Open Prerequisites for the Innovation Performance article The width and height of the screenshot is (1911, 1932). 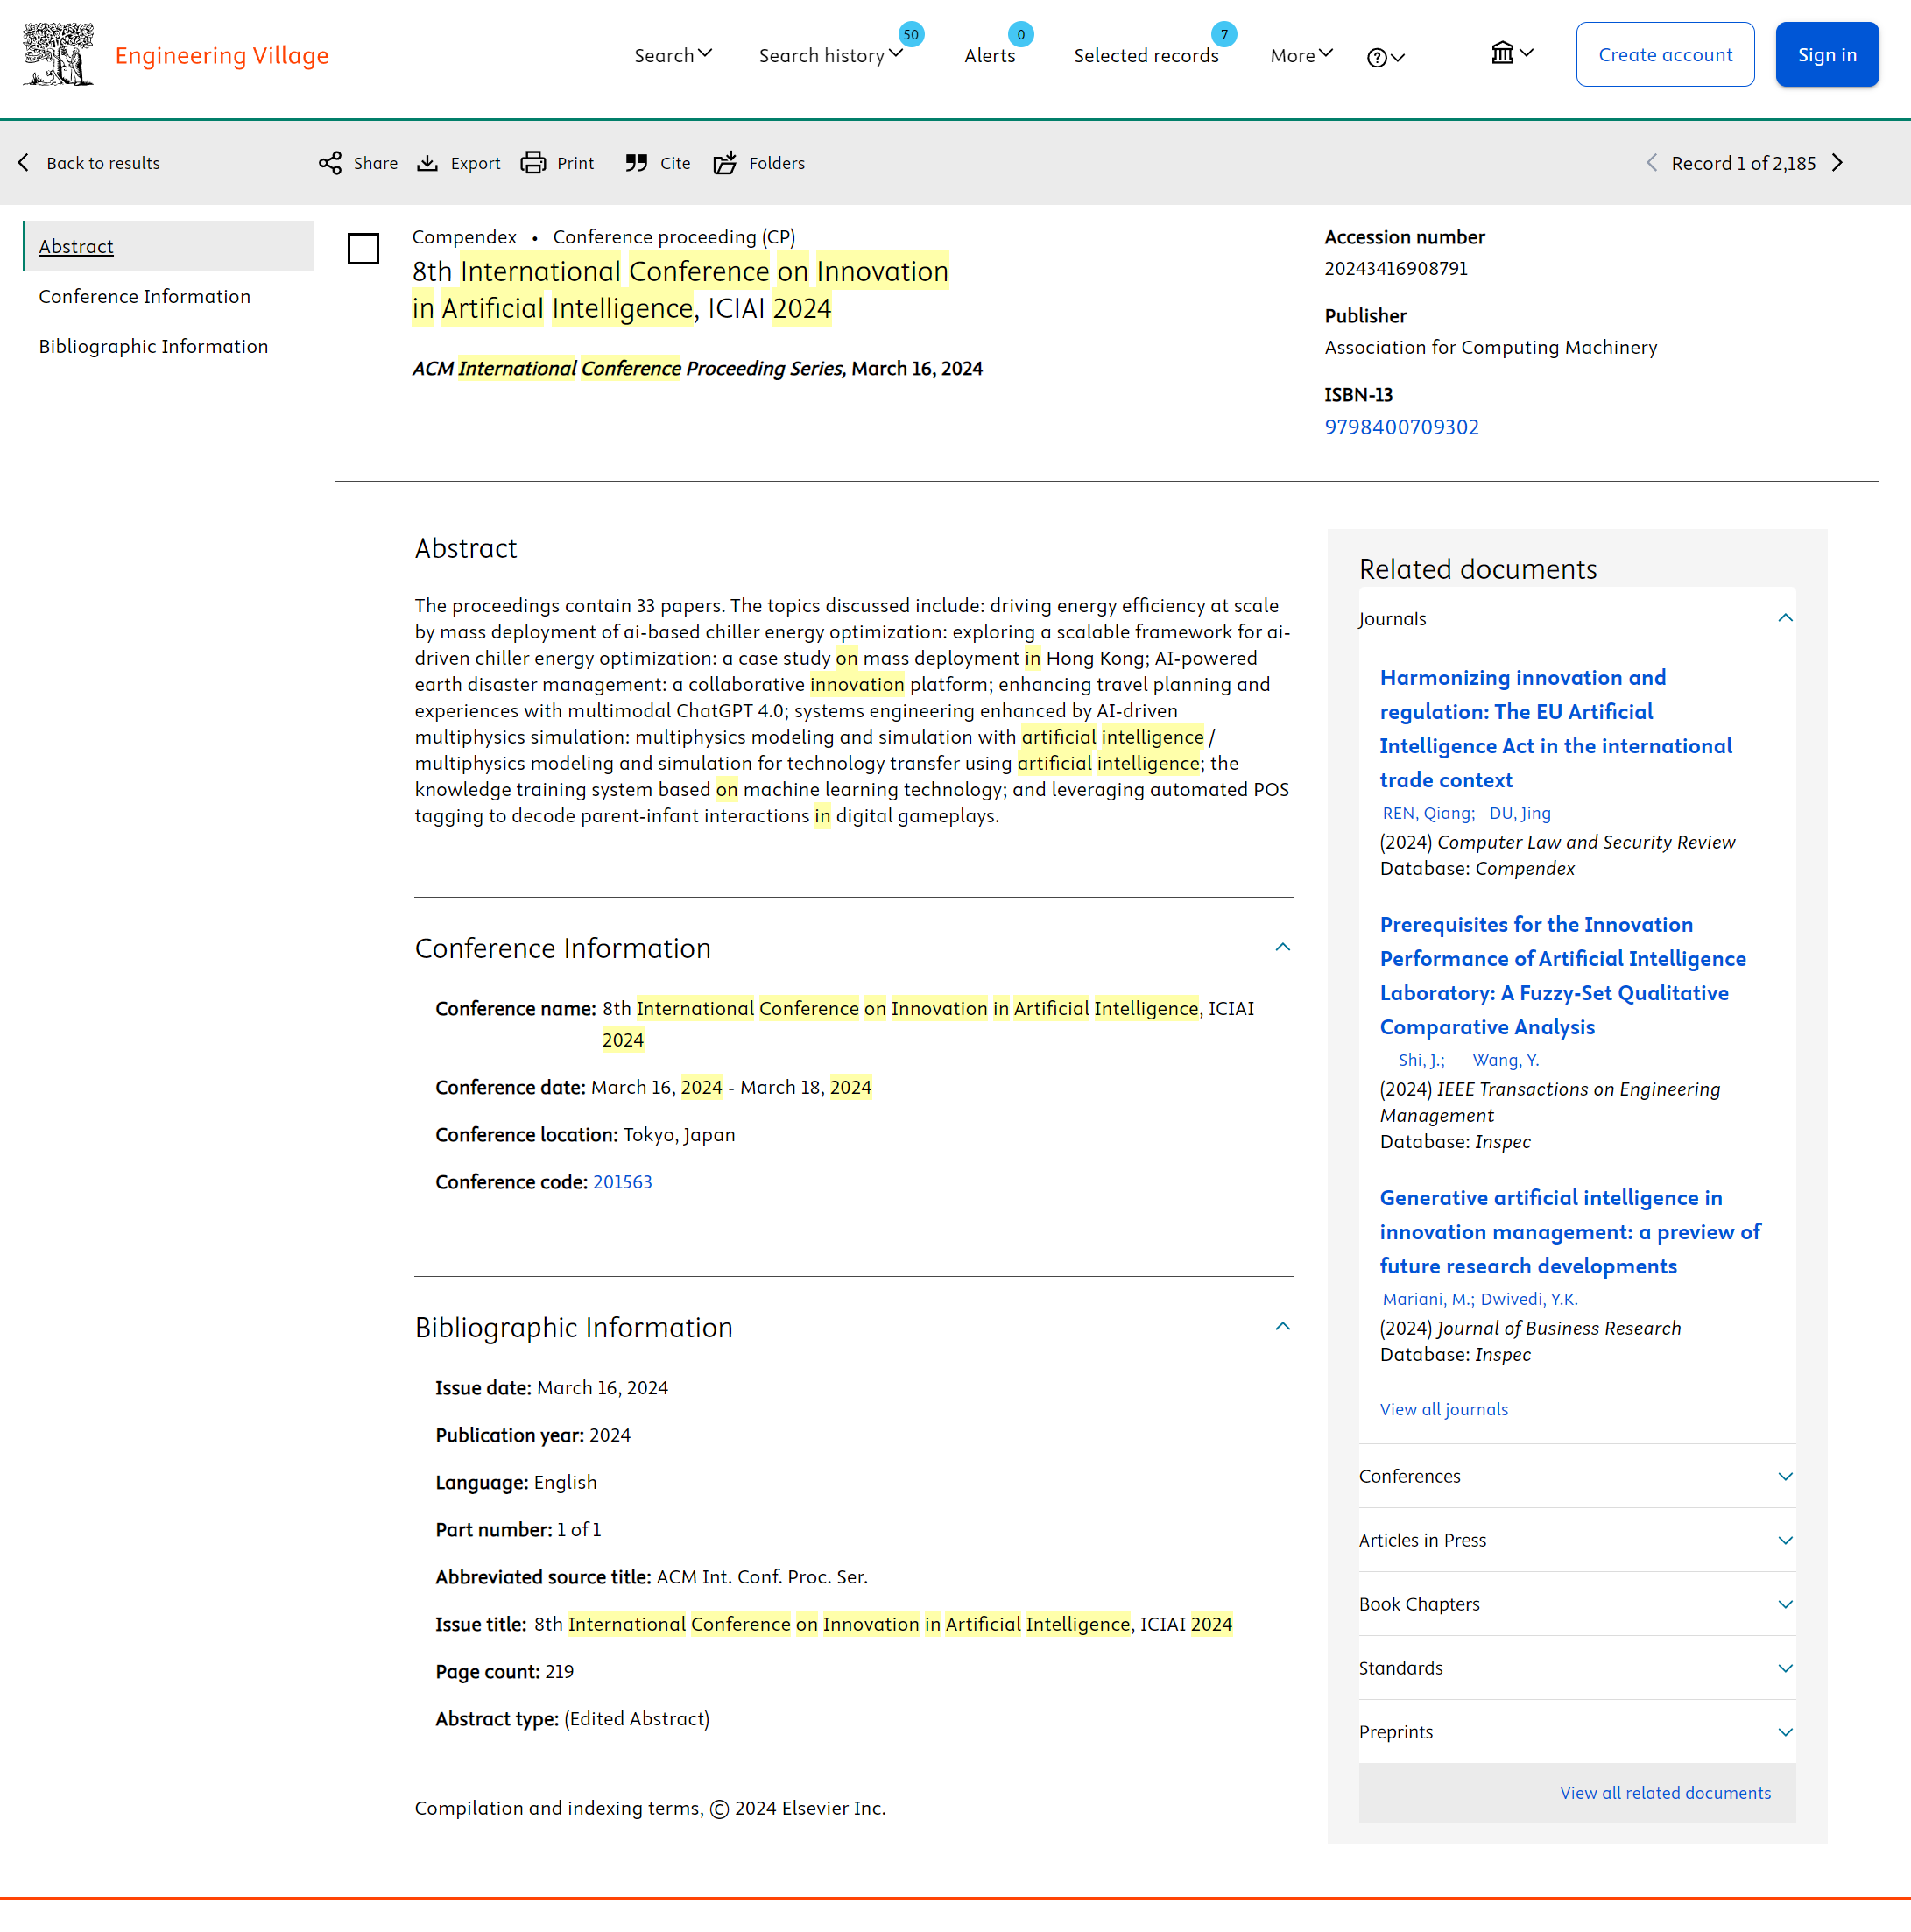[1562, 975]
